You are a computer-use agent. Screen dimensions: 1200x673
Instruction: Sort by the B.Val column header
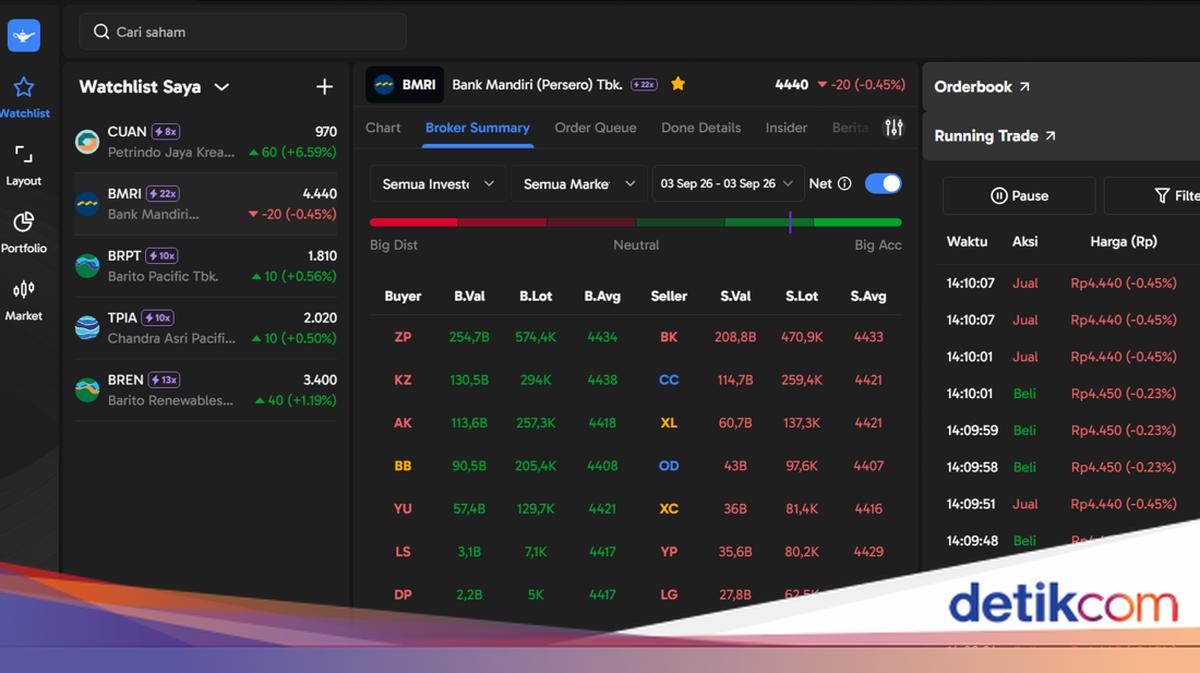tap(469, 296)
